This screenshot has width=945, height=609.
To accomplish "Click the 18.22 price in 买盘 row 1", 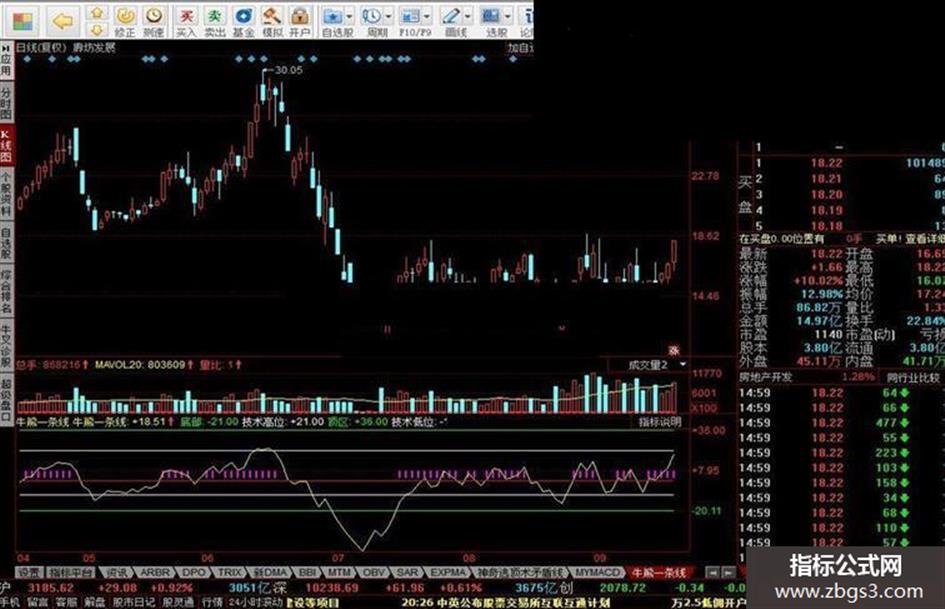I will tap(826, 163).
